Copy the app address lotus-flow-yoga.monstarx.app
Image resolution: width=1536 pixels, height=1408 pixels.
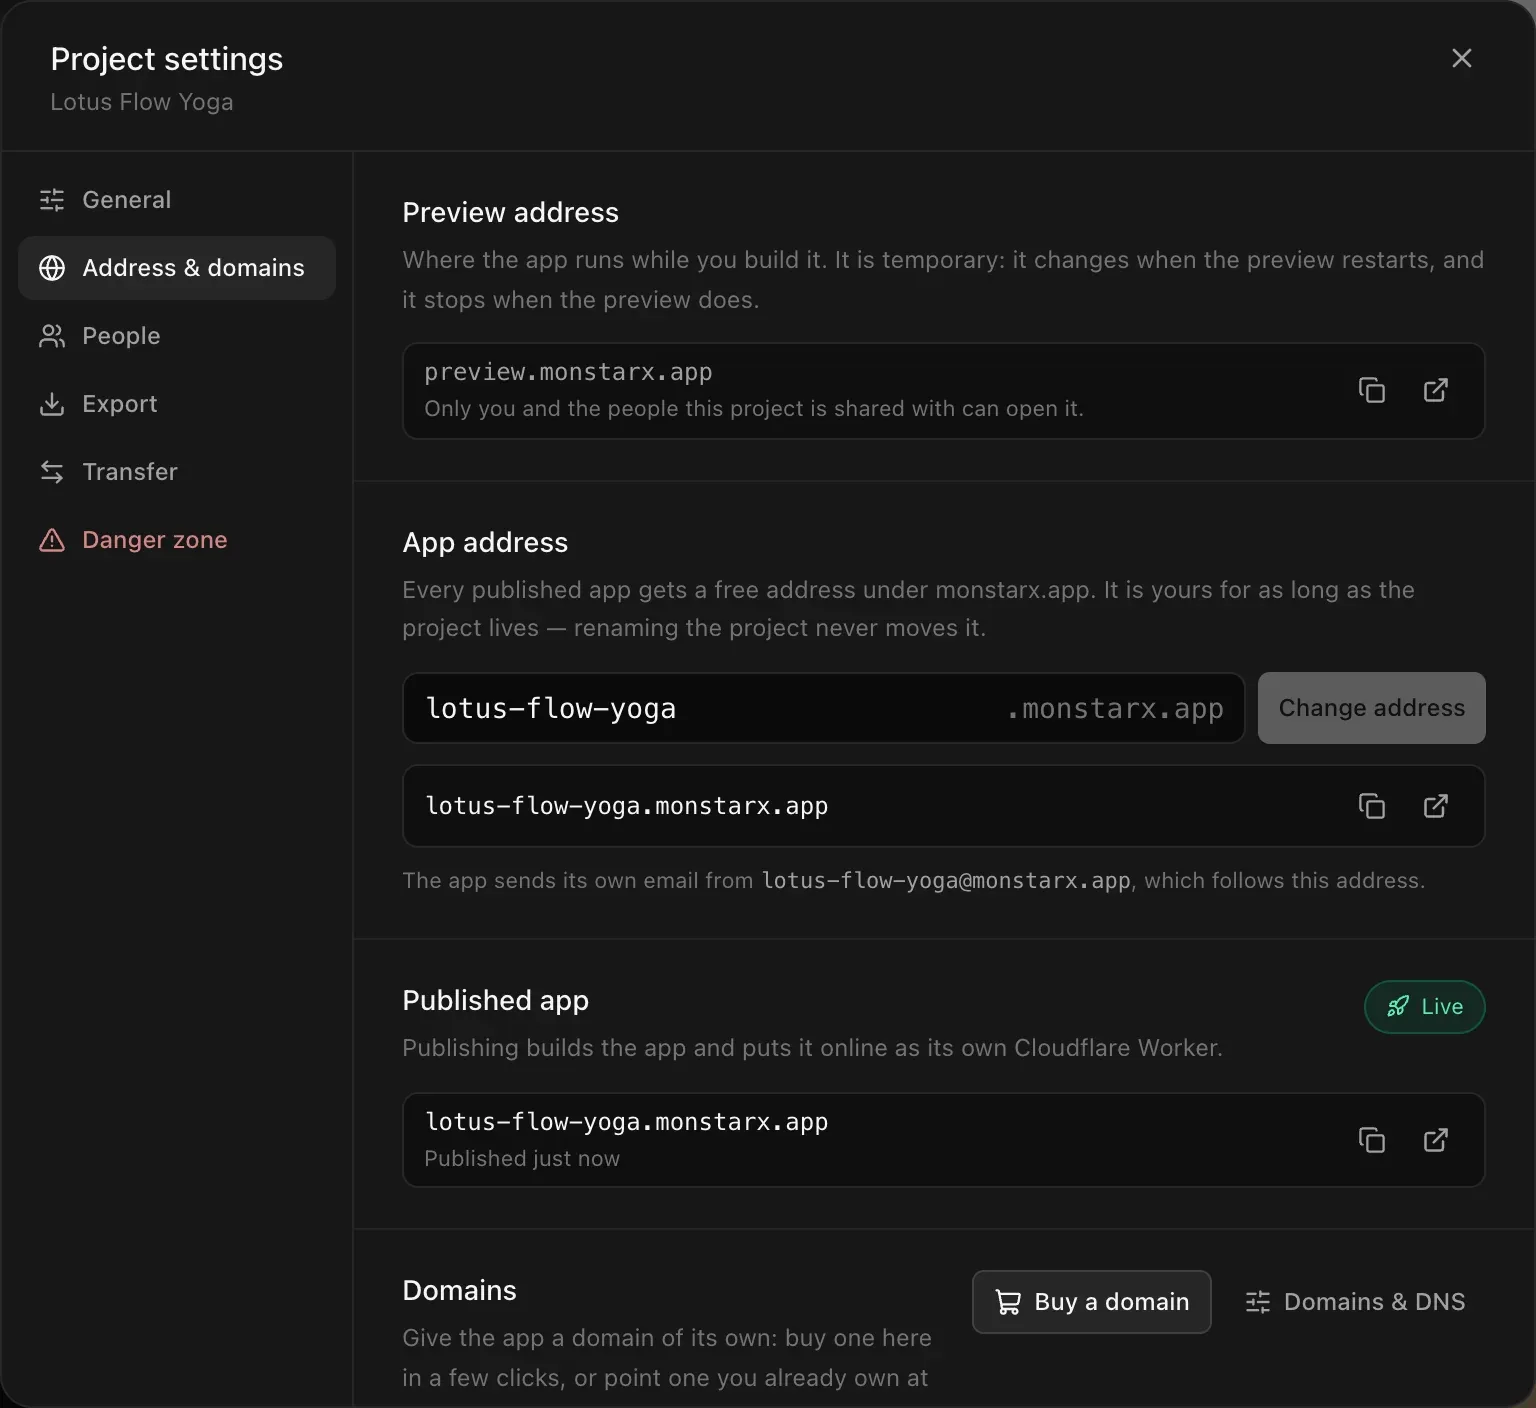click(1371, 806)
